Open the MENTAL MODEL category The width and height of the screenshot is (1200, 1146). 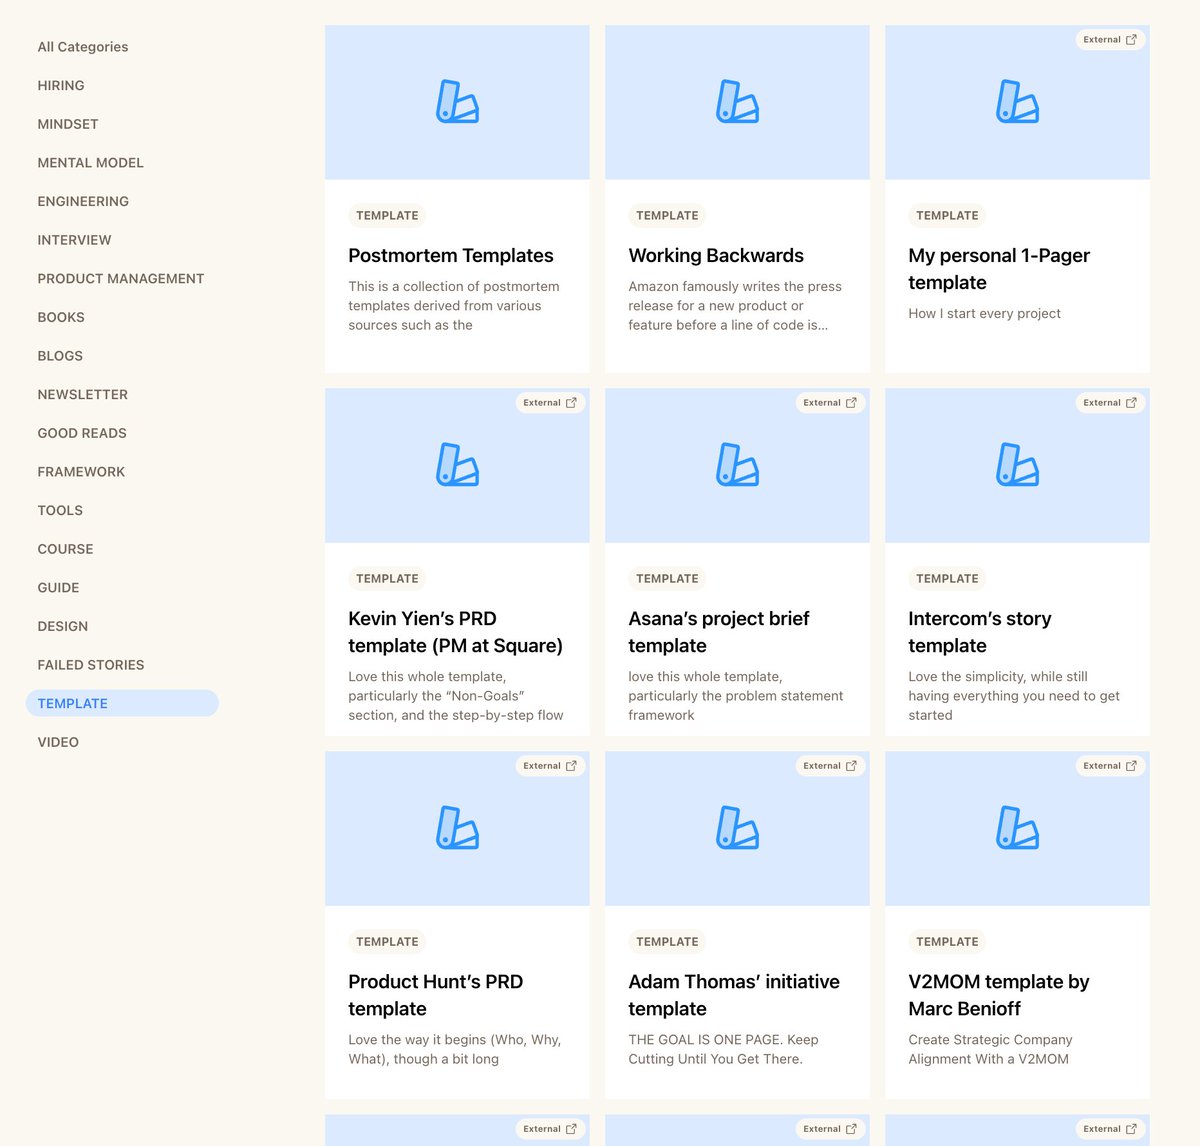tap(91, 163)
